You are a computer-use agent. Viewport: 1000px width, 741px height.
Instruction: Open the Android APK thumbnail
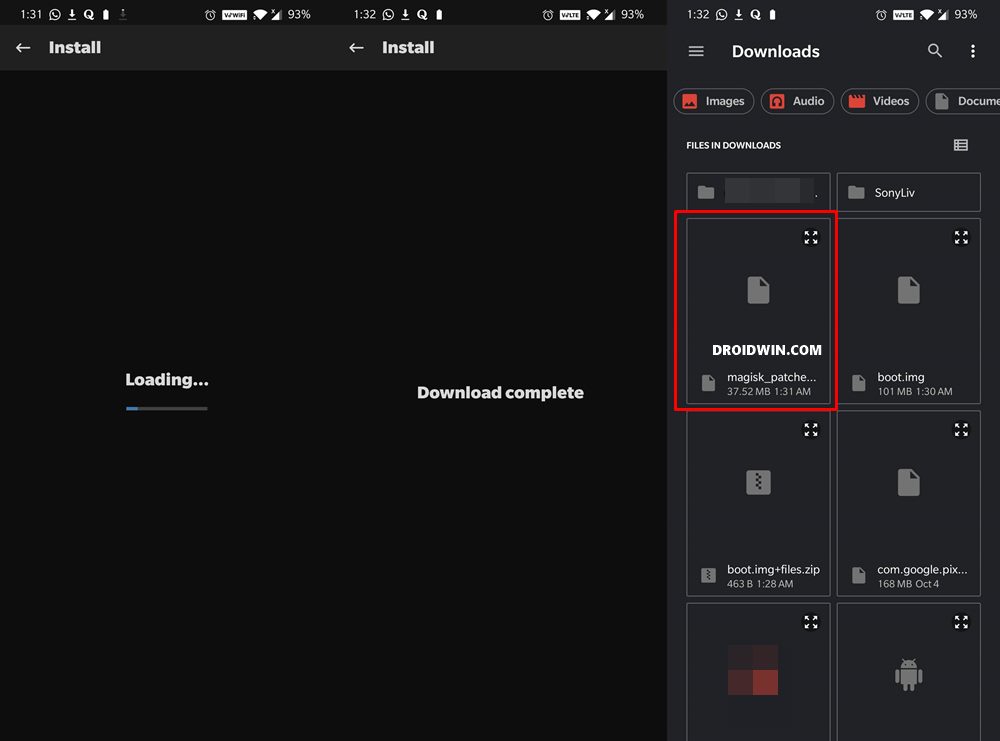(x=908, y=674)
